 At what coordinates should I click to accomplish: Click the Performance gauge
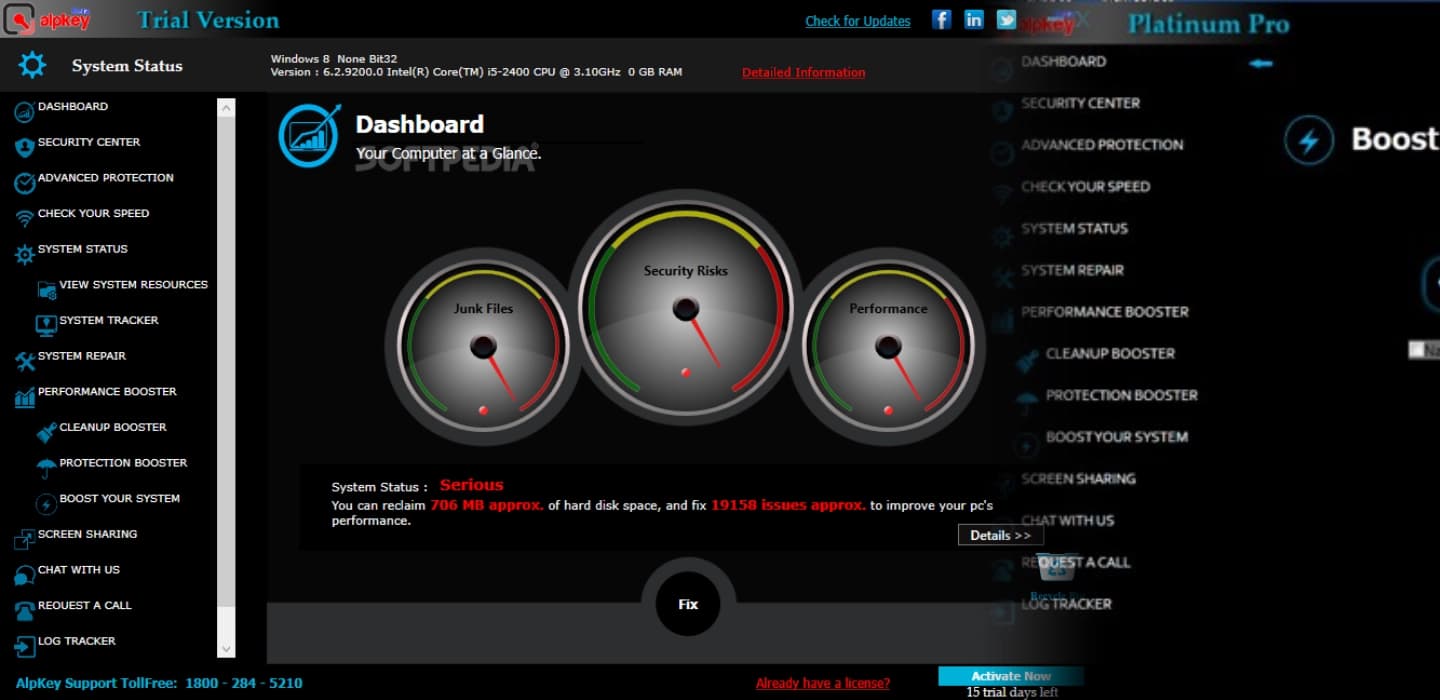click(x=888, y=347)
